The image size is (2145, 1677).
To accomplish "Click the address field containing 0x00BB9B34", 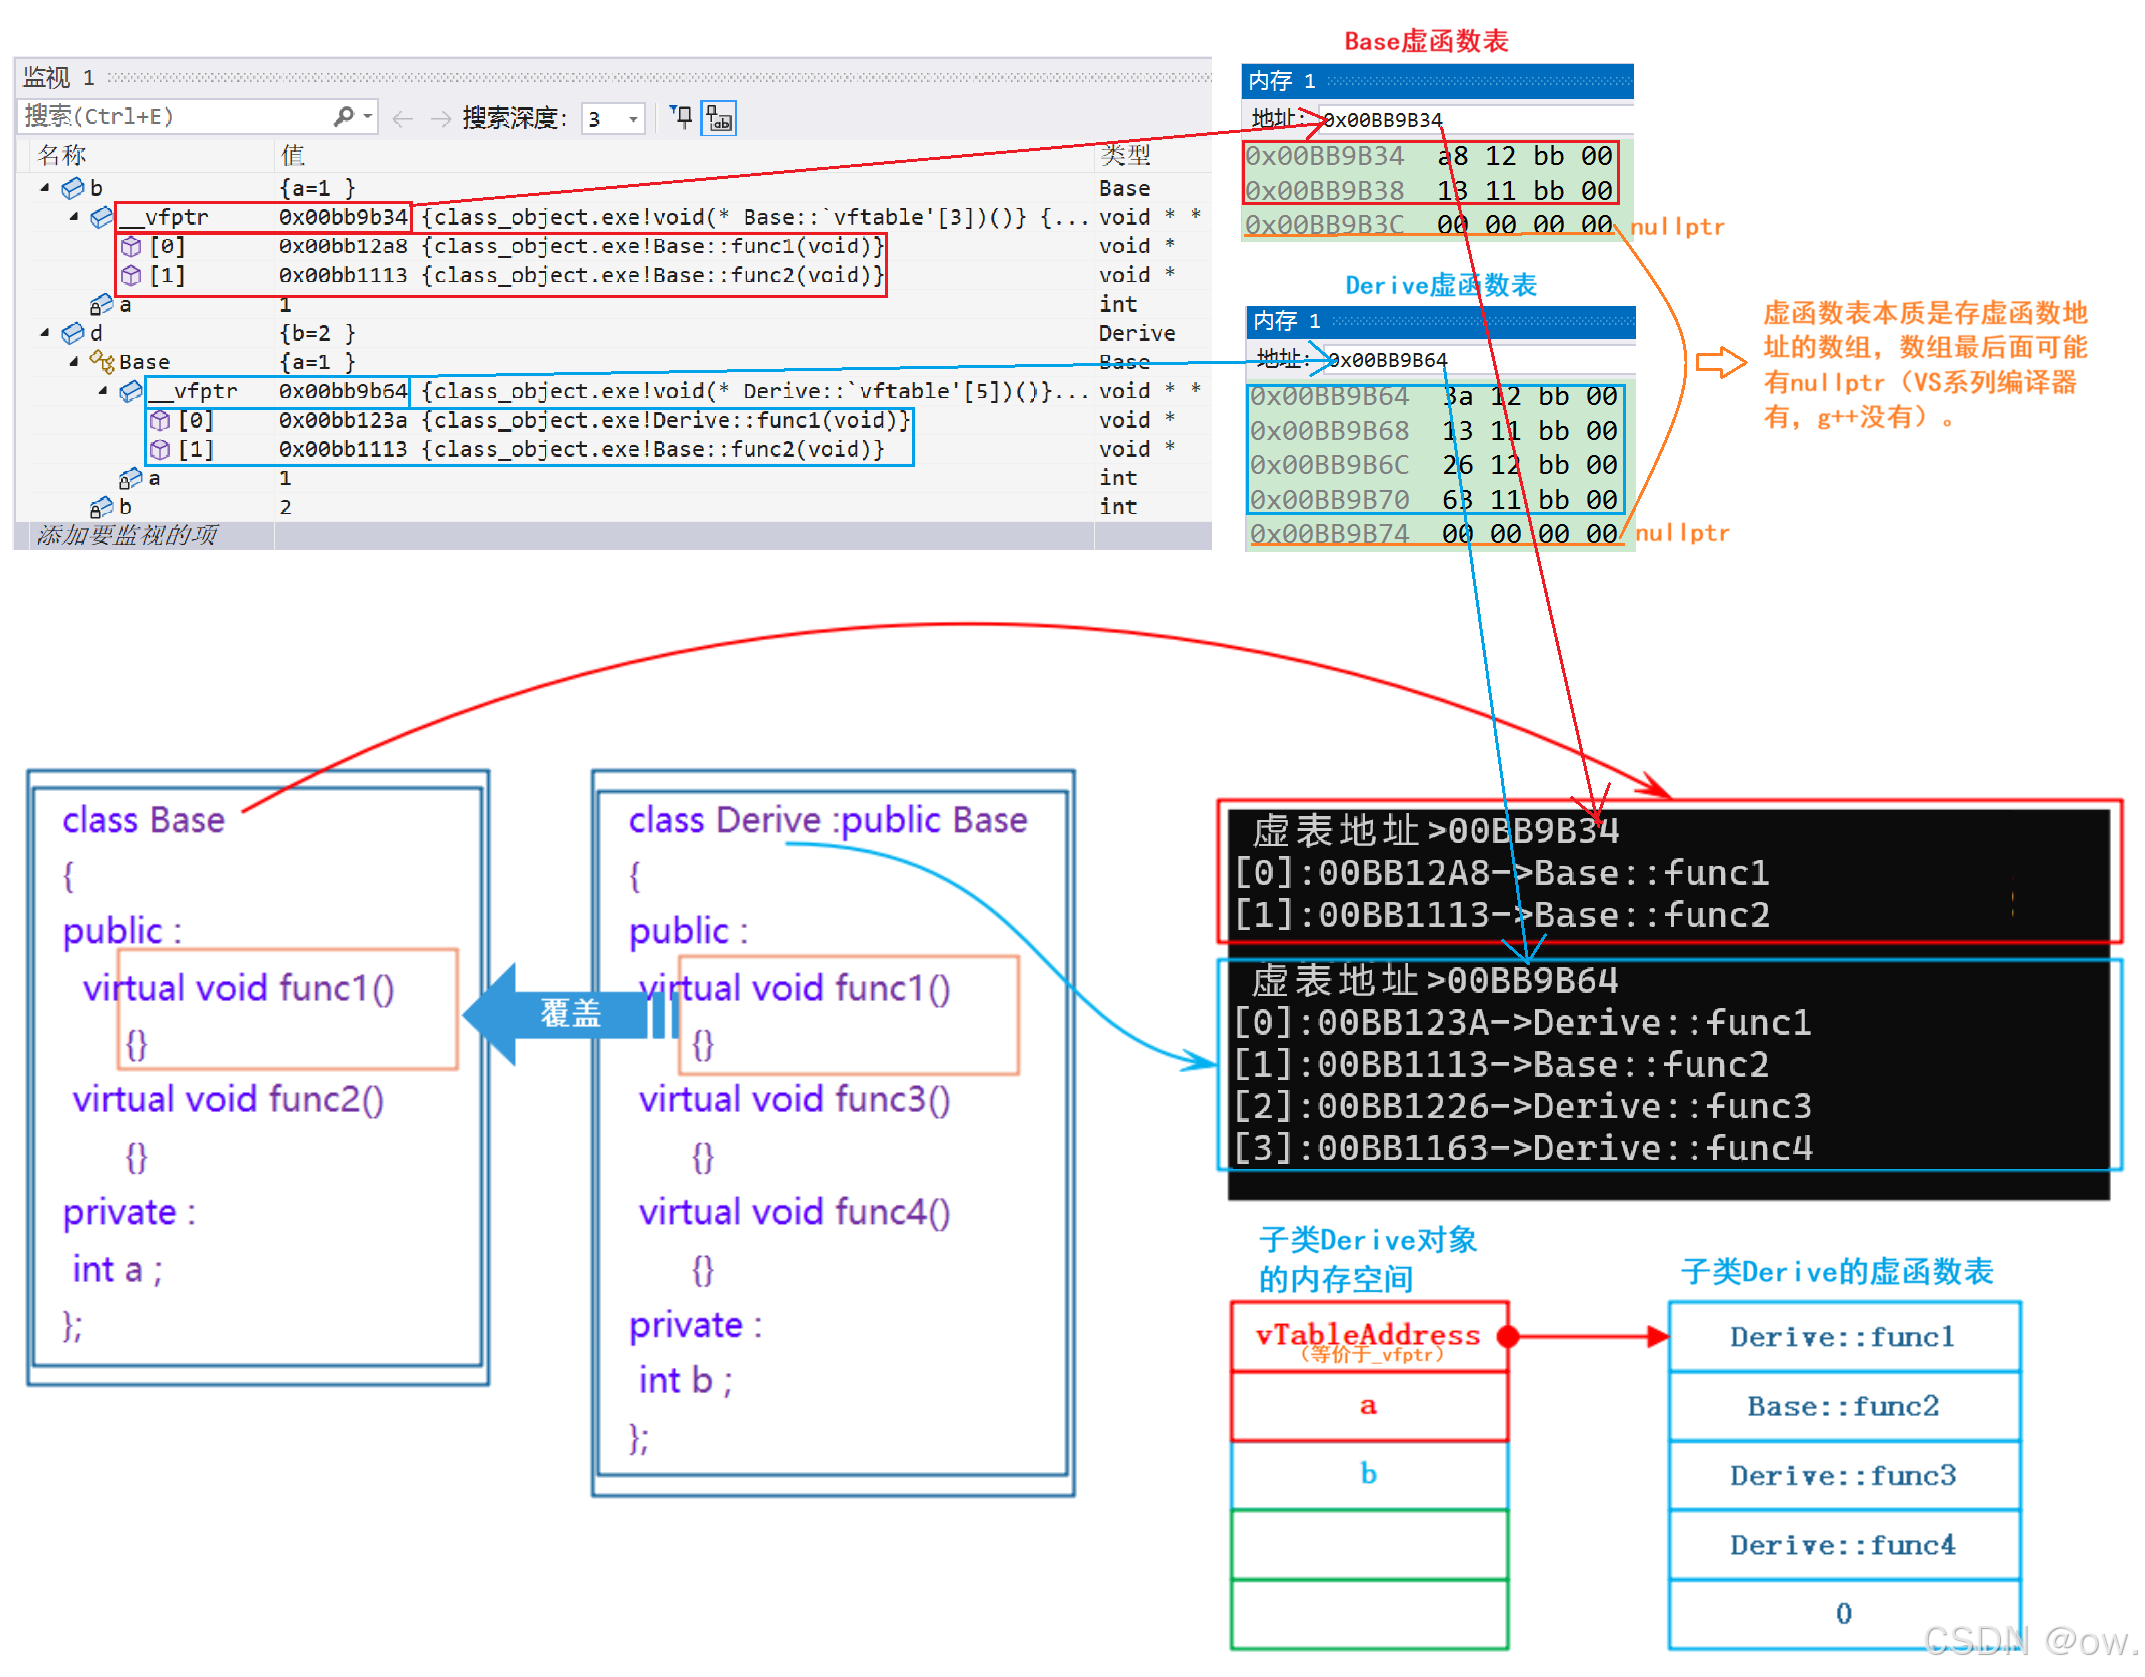I will pos(1385,120).
